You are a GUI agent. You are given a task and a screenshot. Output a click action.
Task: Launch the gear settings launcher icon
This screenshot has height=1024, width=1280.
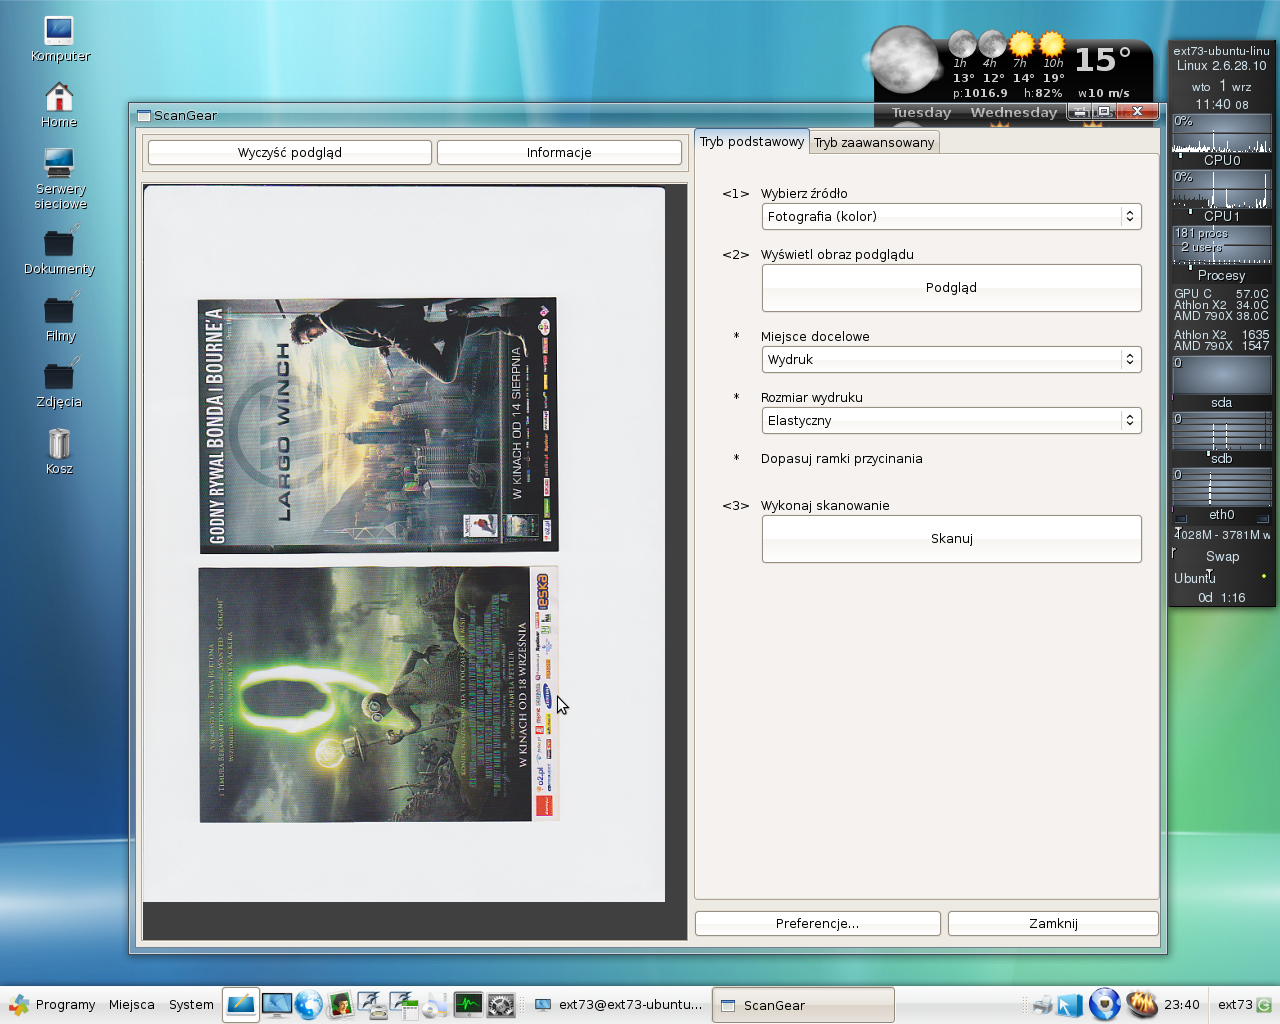pyautogui.click(x=501, y=1005)
